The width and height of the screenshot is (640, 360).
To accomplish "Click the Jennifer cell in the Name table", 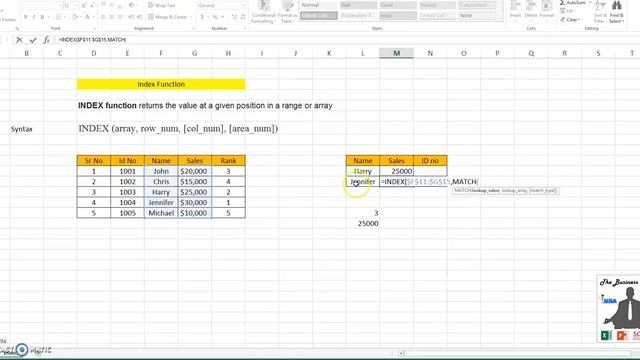I will tap(161, 202).
